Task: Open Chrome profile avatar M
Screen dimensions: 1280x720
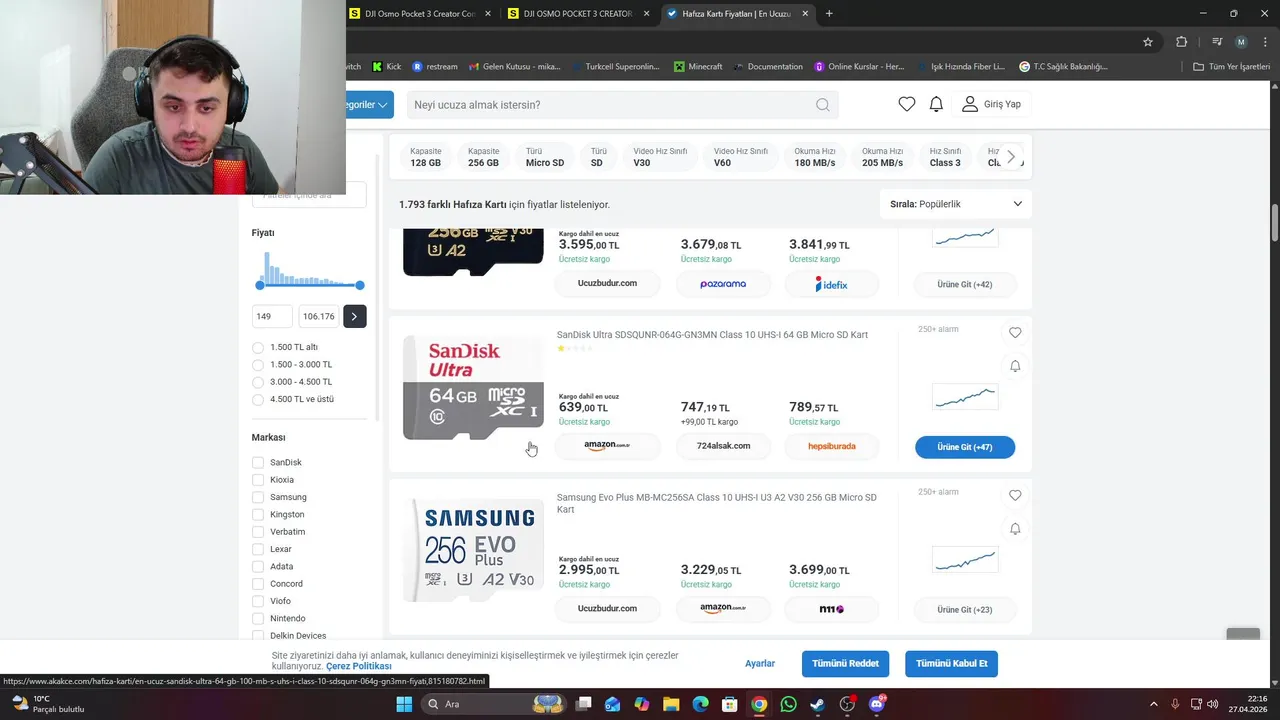Action: pyautogui.click(x=1241, y=42)
